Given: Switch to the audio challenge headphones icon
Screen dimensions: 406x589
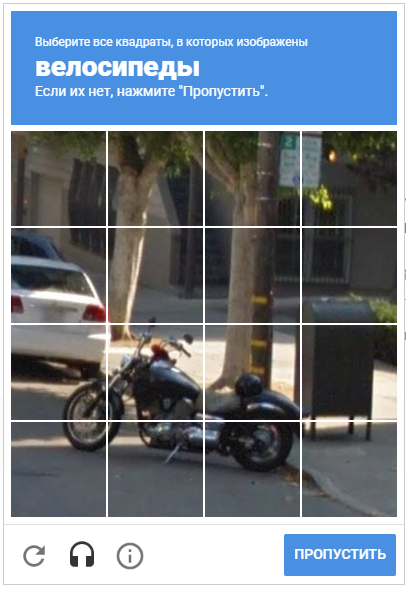Looking at the screenshot, I should [x=82, y=554].
